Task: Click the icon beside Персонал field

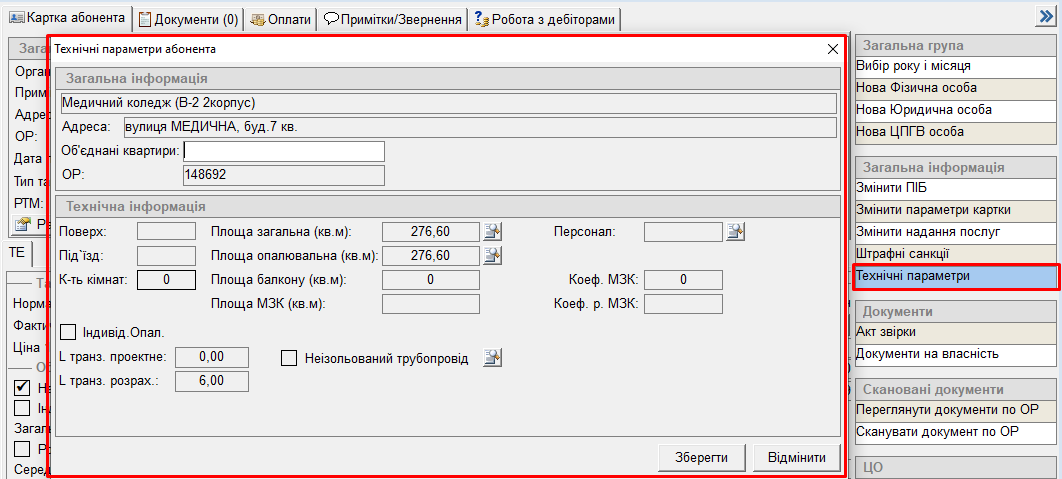Action: pyautogui.click(x=736, y=232)
